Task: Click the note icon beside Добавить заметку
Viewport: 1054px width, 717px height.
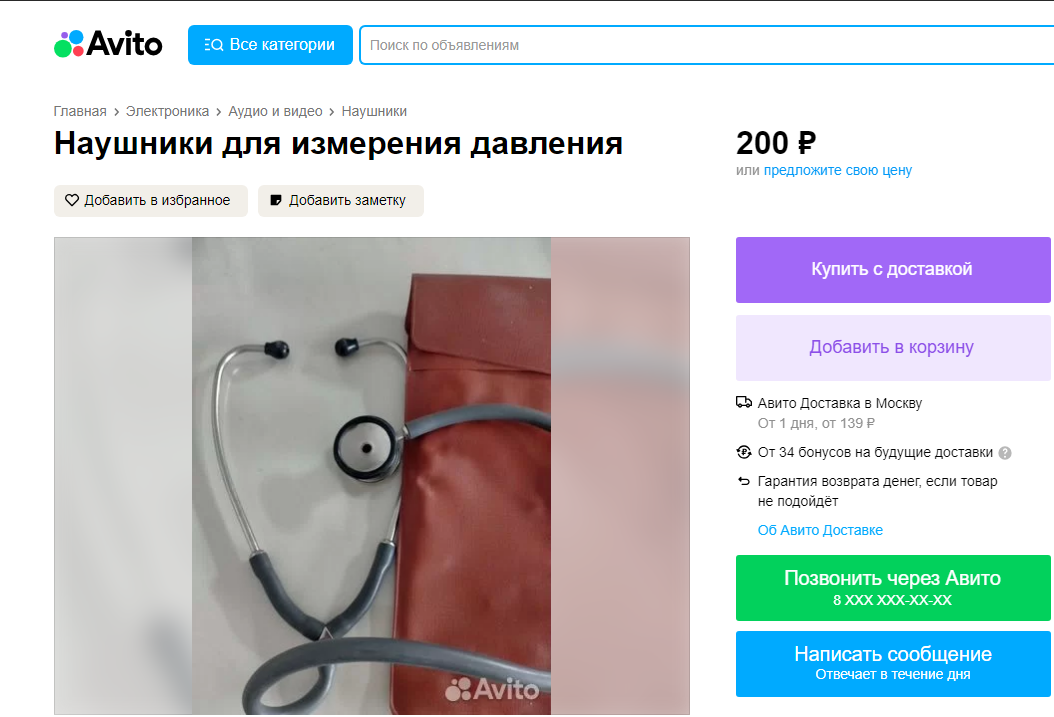Action: [x=276, y=200]
